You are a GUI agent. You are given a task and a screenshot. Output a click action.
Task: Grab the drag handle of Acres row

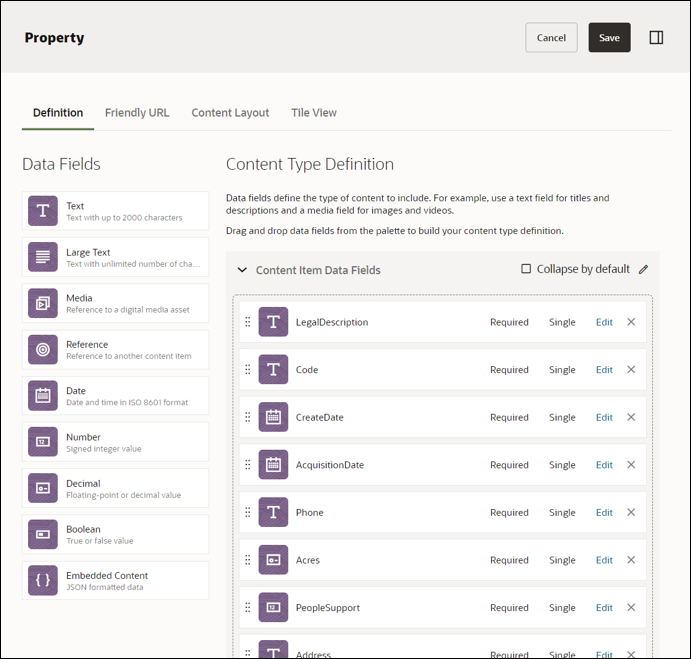[x=248, y=560]
